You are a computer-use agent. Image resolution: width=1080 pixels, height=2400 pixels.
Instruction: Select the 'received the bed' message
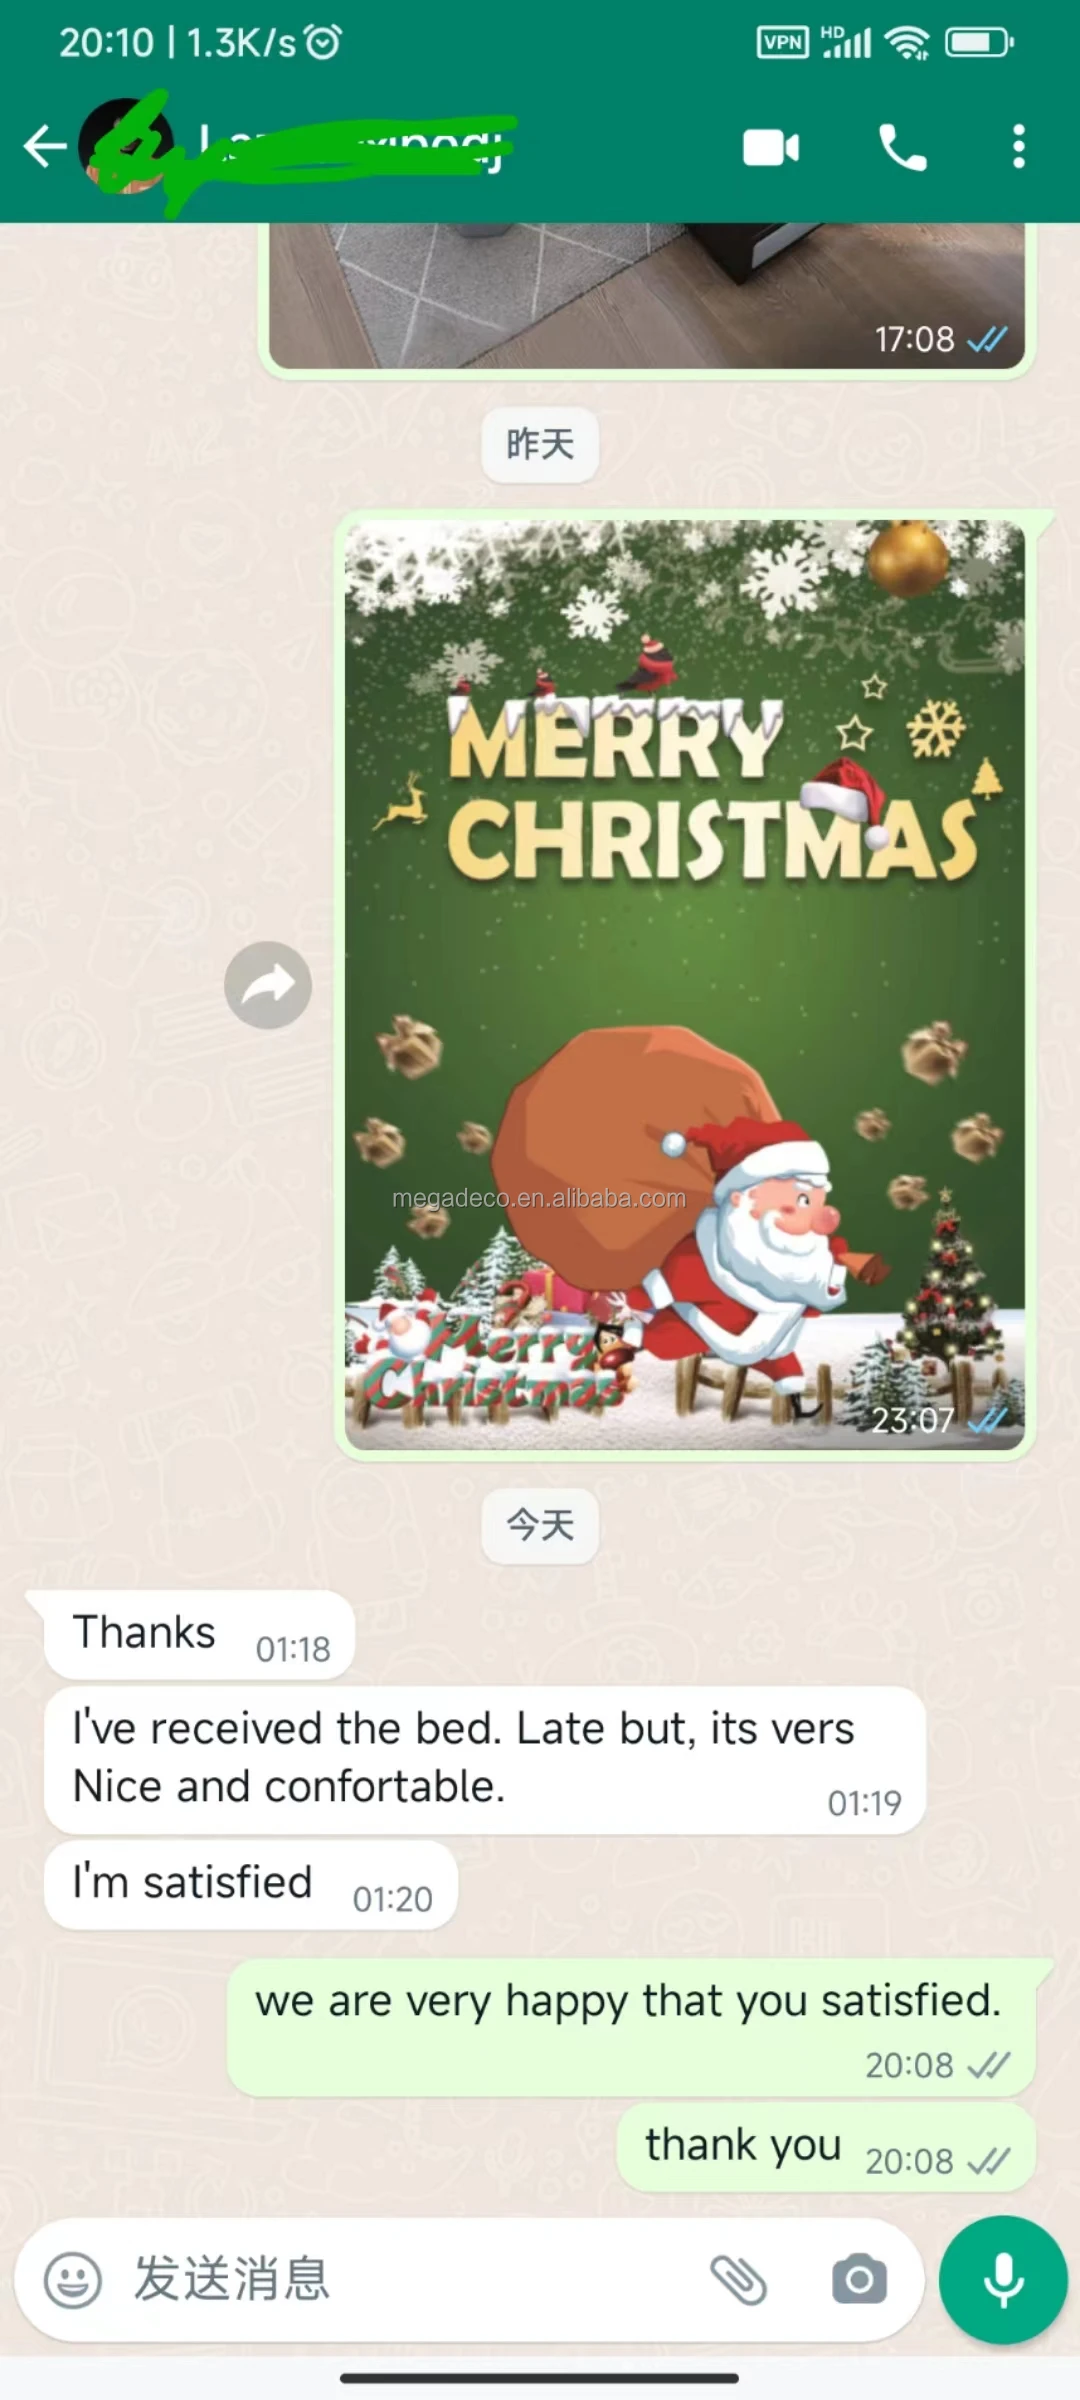(485, 1760)
